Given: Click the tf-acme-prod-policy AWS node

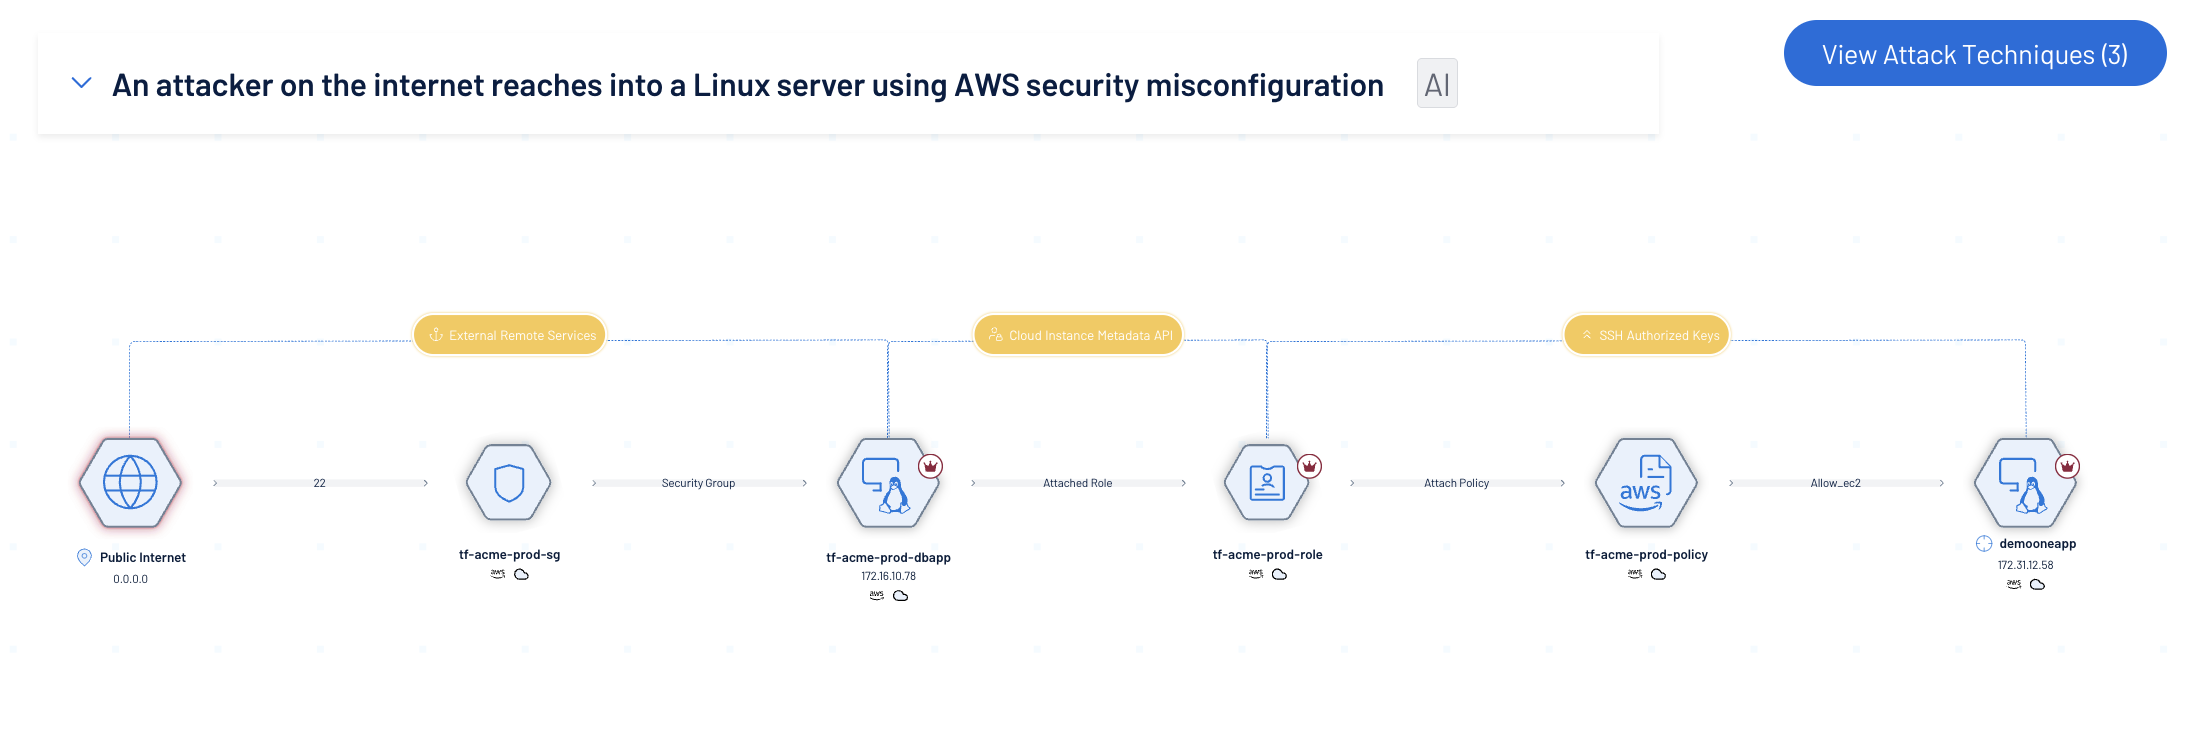Looking at the screenshot, I should pos(1645,482).
